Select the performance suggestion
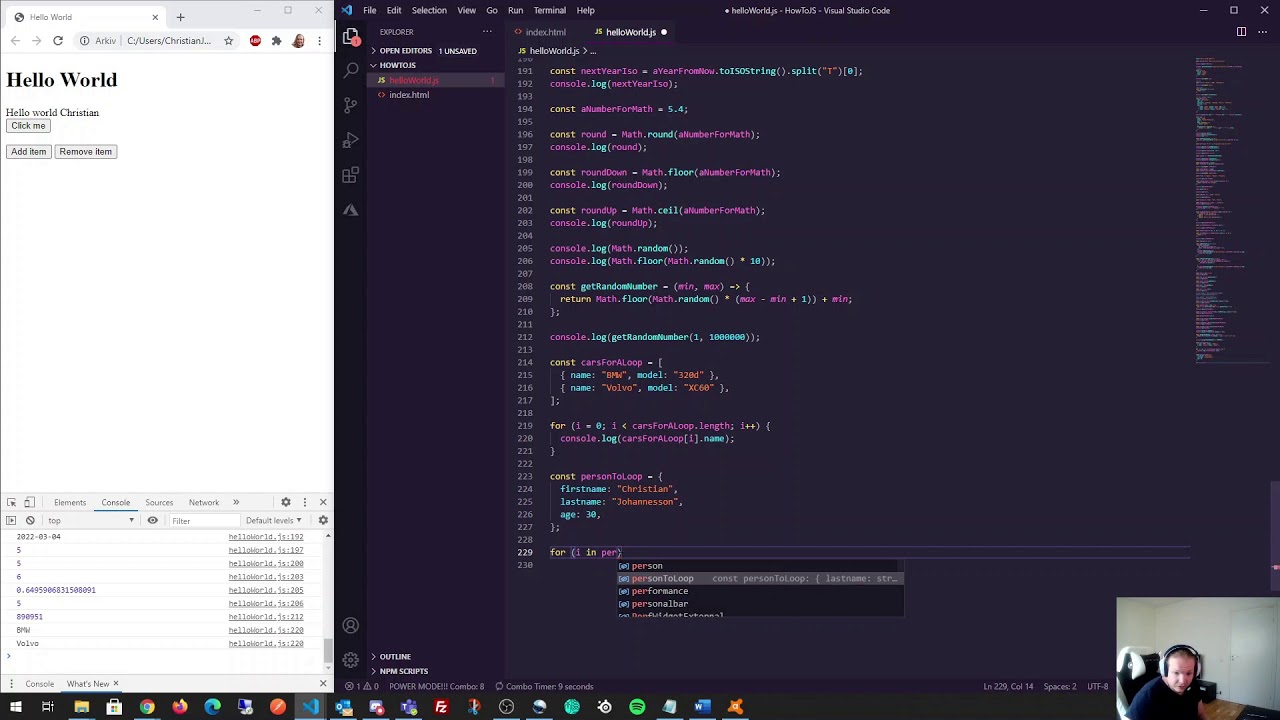Screen dimensions: 1280x720 click(761, 591)
